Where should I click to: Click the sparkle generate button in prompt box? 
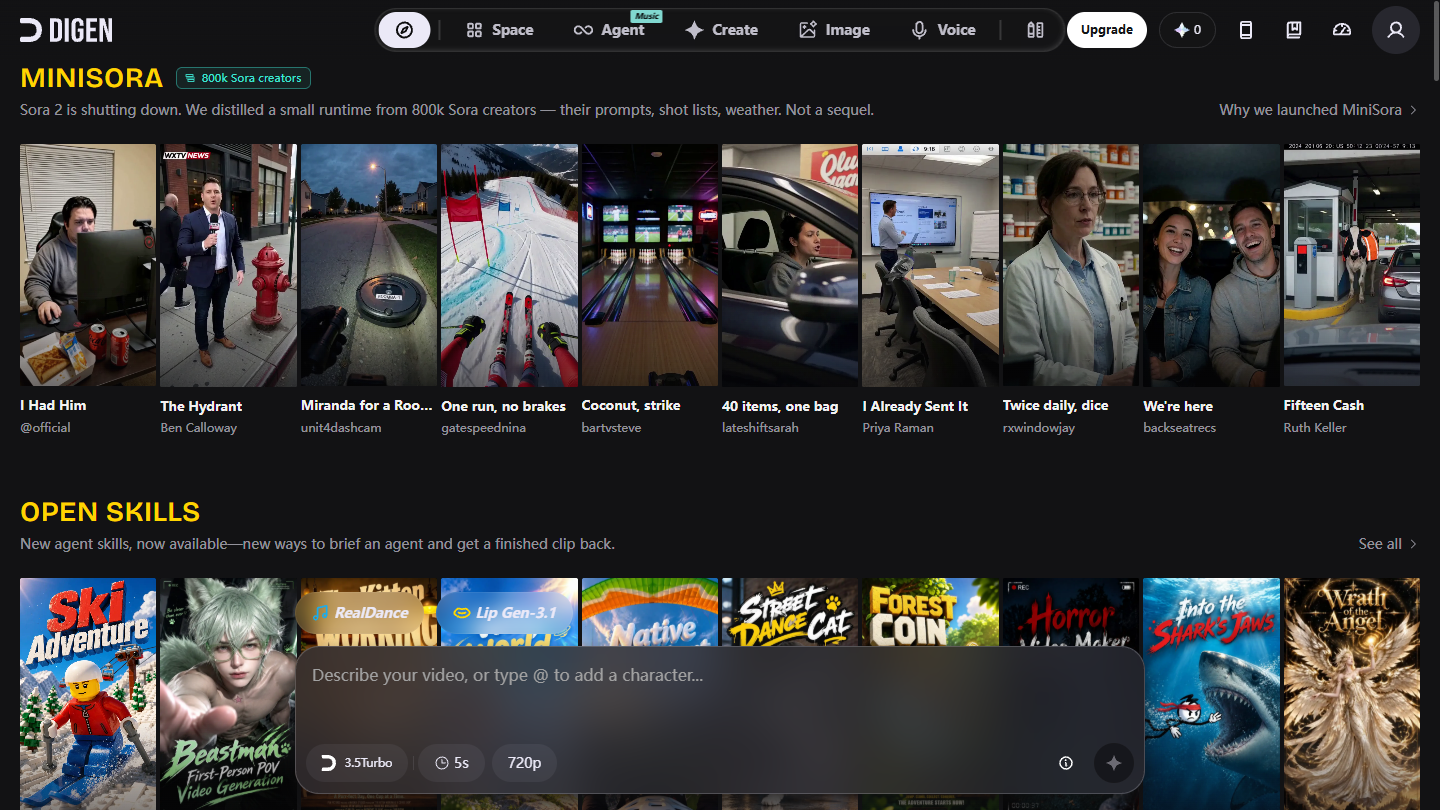[1114, 763]
